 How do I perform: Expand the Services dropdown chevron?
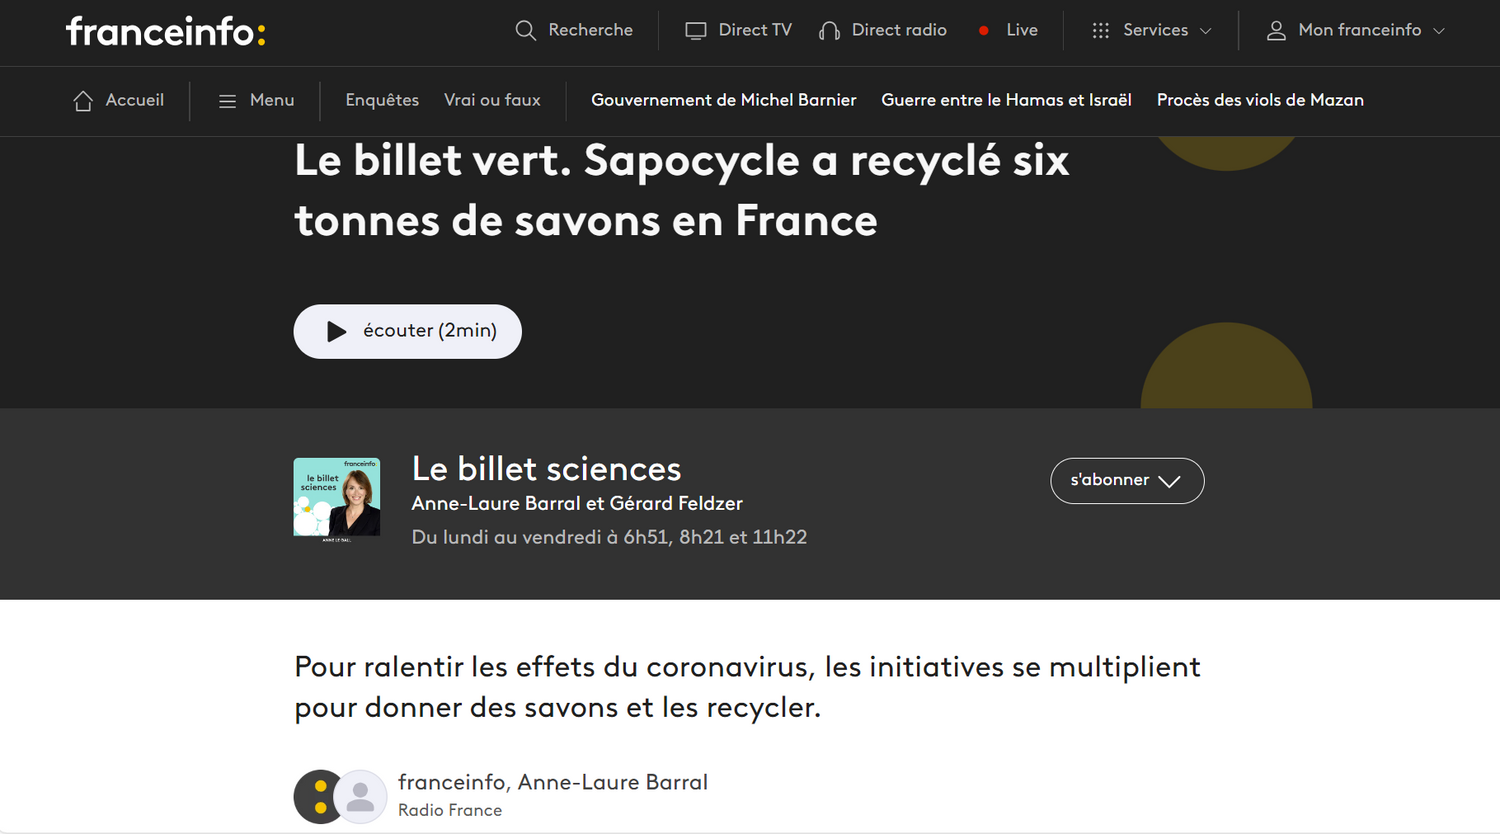click(1205, 31)
